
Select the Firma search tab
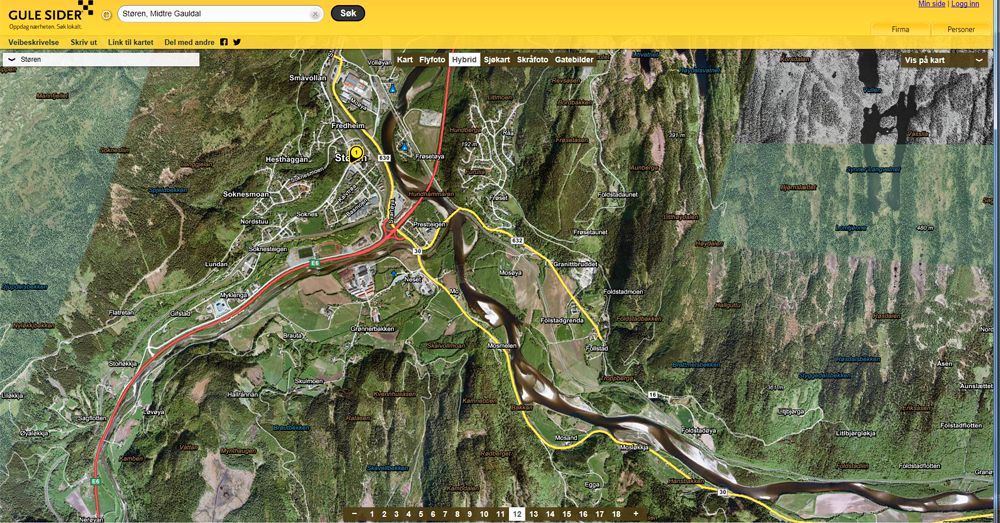pos(900,30)
